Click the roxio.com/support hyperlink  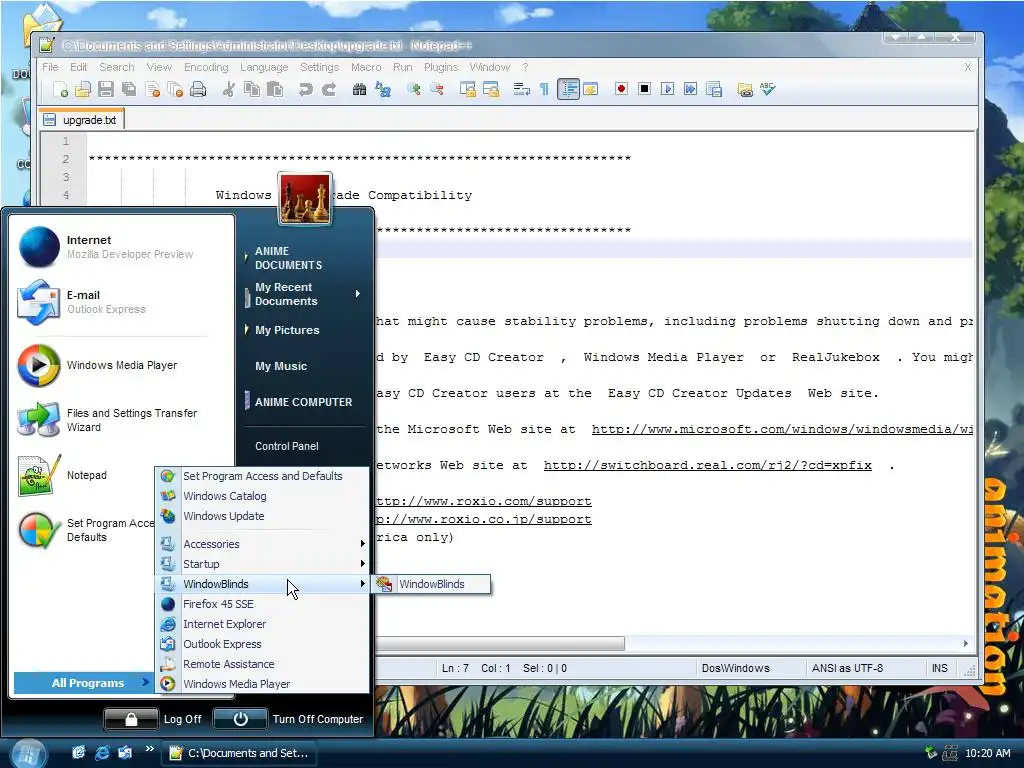[484, 501]
